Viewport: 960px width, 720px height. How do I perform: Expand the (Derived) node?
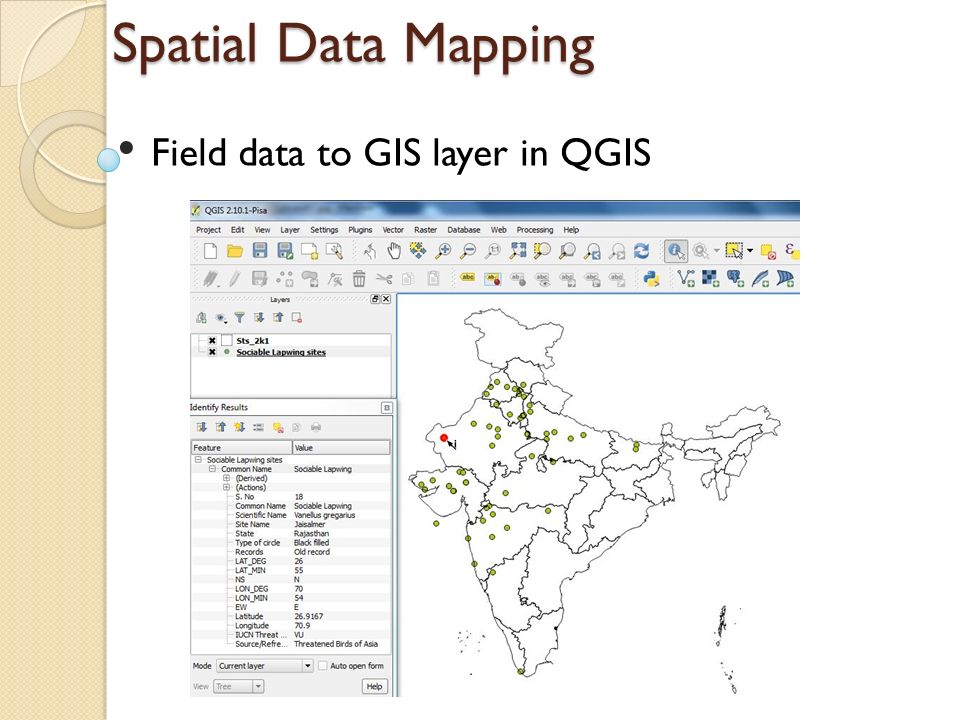click(x=227, y=478)
